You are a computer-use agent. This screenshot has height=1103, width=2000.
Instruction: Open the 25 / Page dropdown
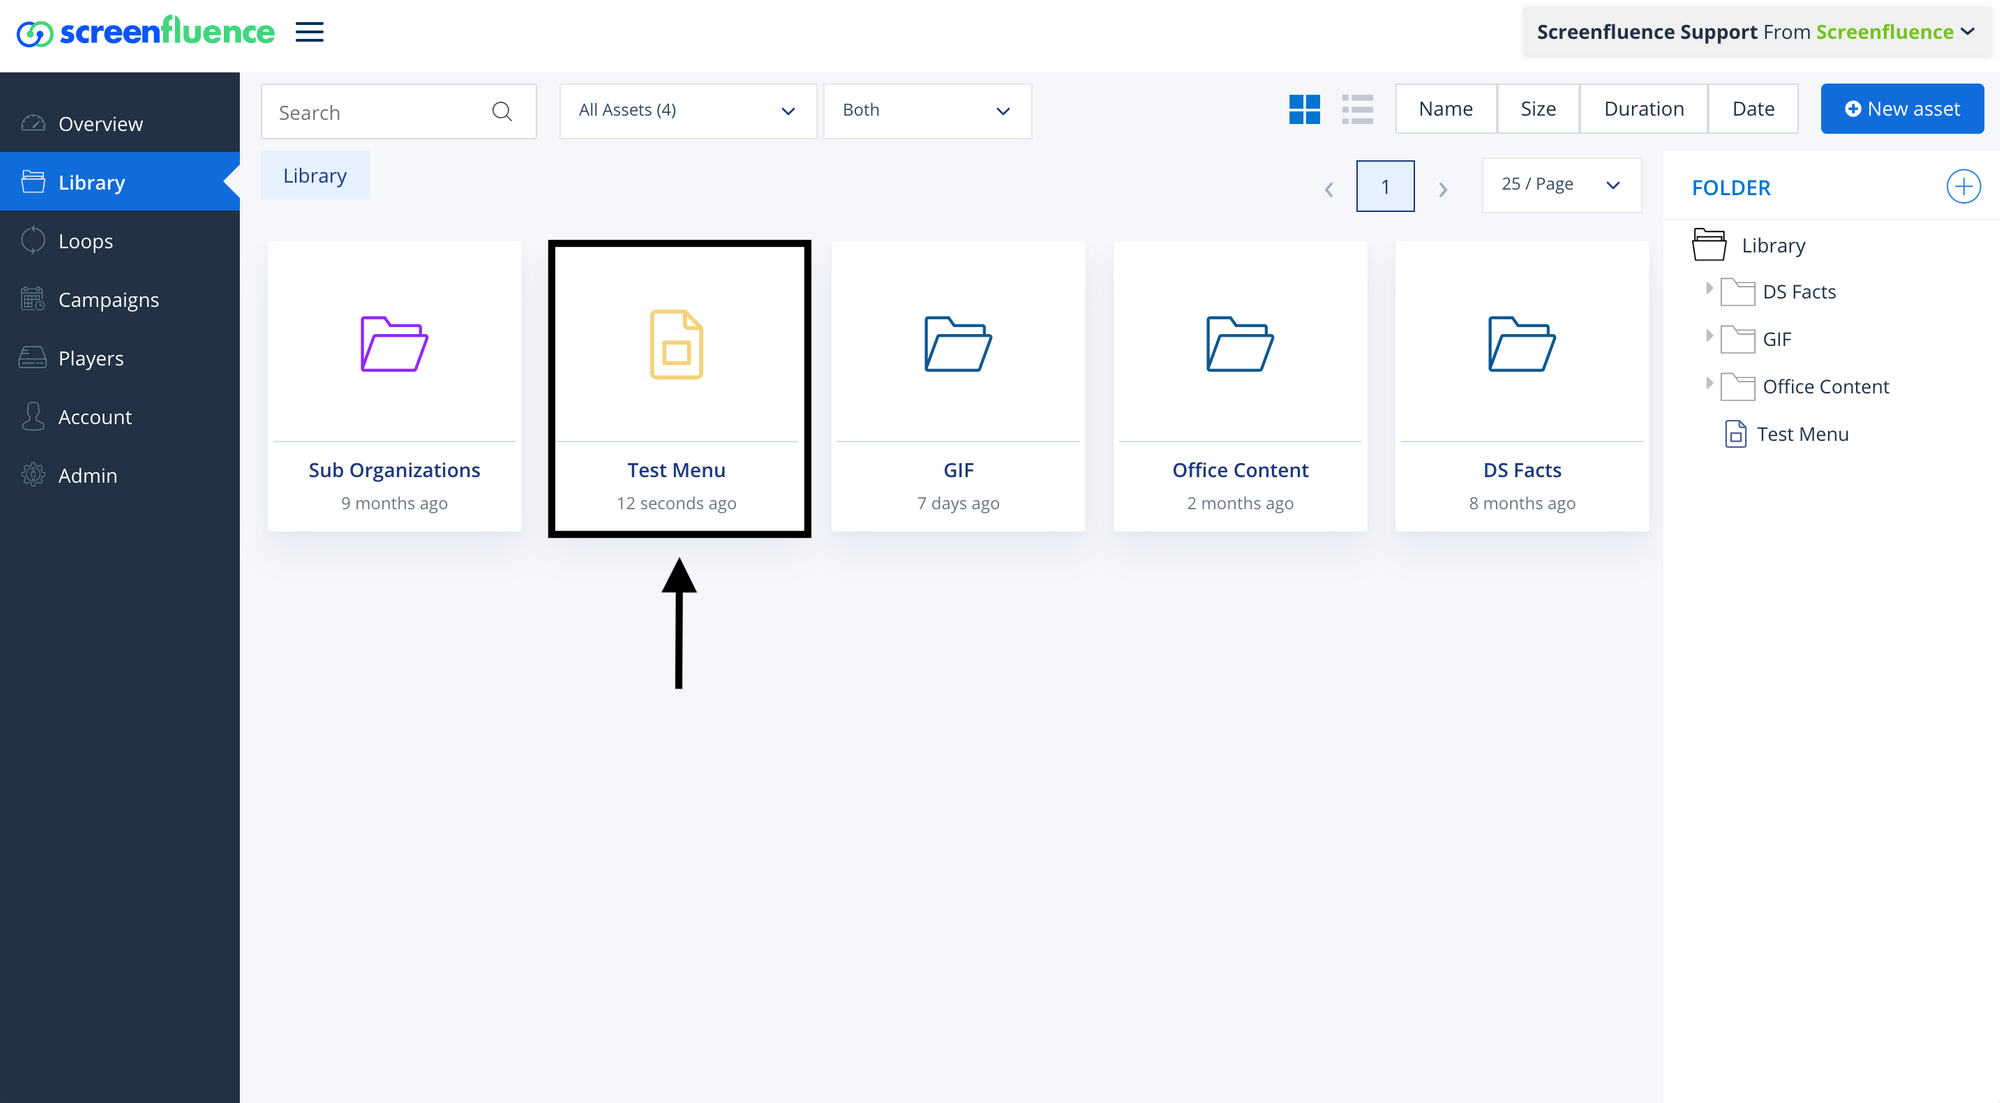pos(1561,185)
